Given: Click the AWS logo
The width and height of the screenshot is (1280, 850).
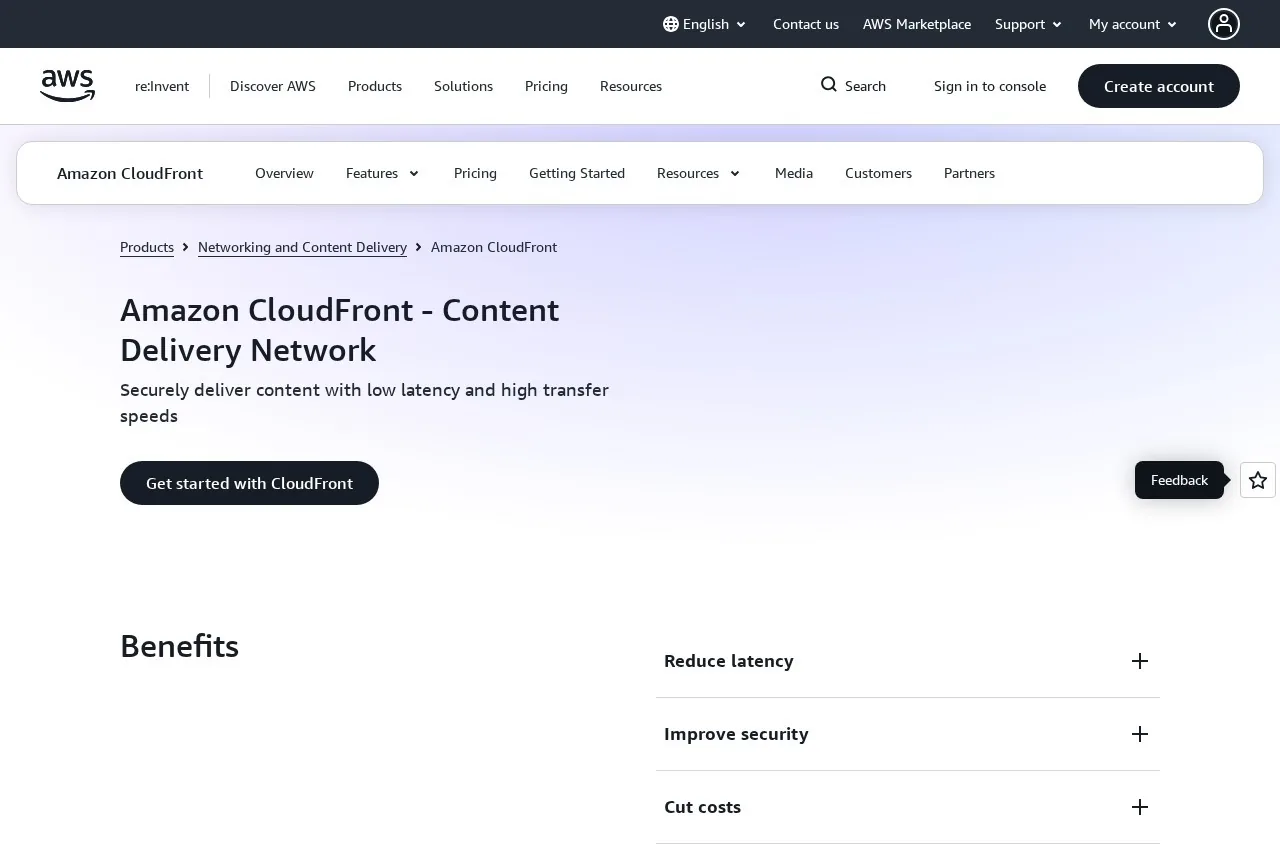Looking at the screenshot, I should 68,86.
